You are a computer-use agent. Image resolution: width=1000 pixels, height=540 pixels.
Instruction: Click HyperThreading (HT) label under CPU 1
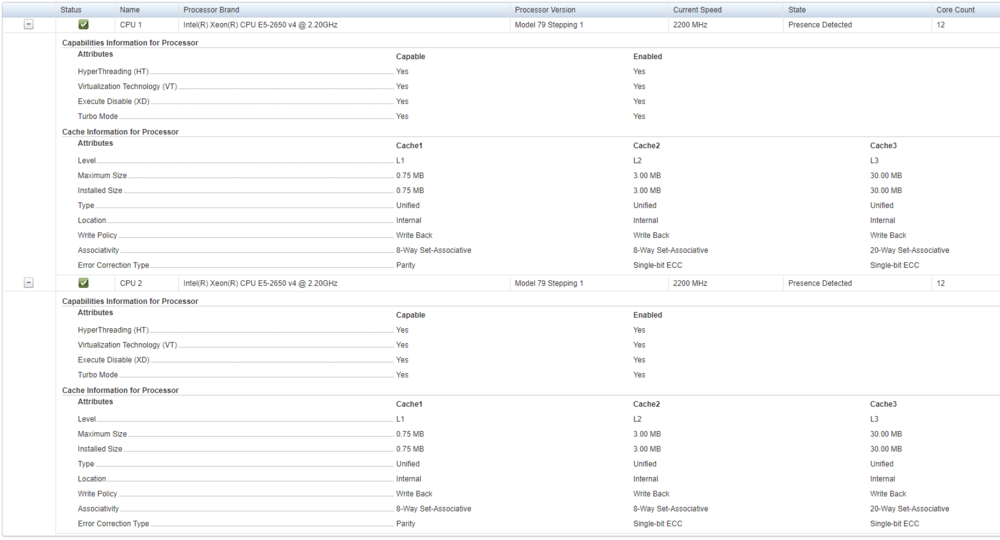click(x=113, y=71)
